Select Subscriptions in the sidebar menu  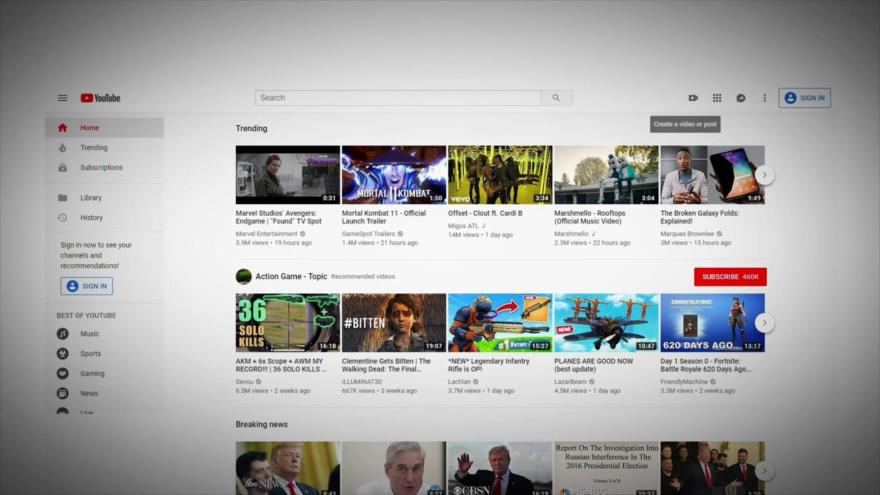pos(104,167)
